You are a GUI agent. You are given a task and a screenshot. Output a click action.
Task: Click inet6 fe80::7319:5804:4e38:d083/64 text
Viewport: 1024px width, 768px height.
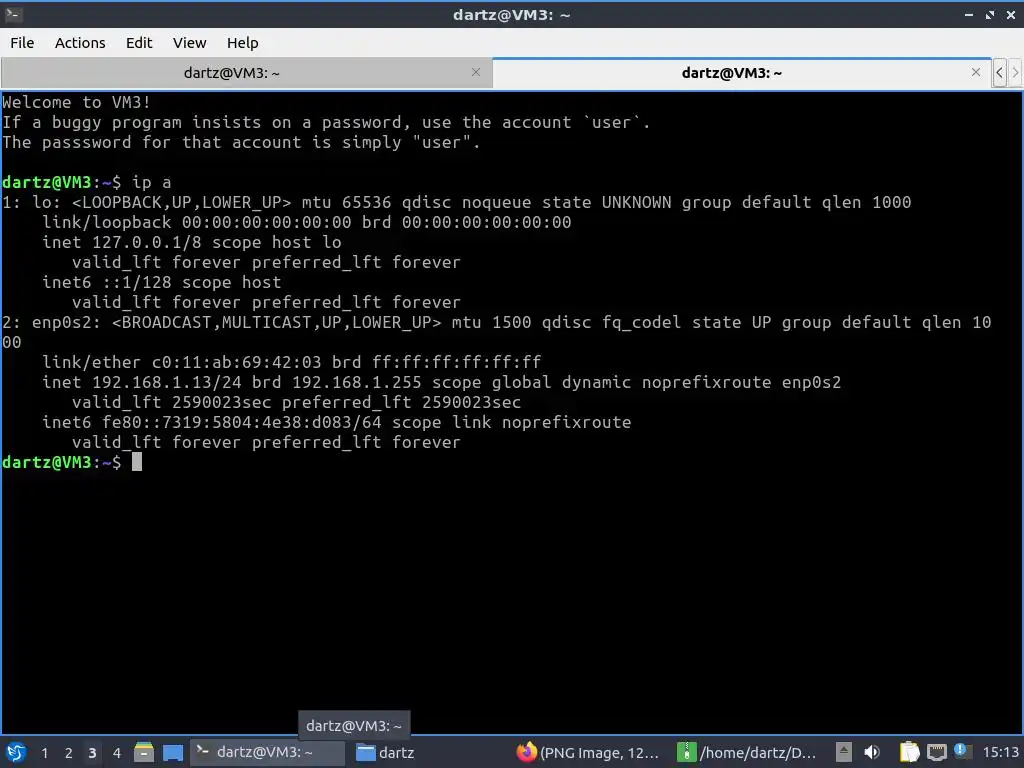click(212, 422)
